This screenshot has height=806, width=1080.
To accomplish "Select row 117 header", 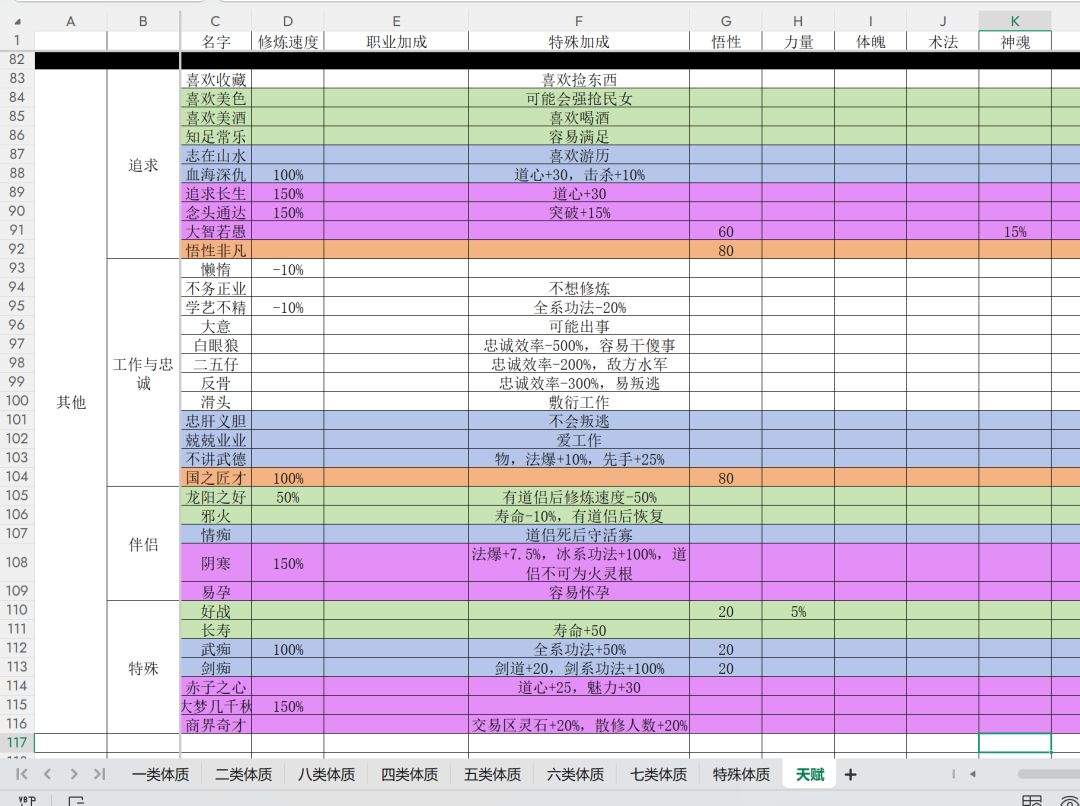I will click(17, 743).
